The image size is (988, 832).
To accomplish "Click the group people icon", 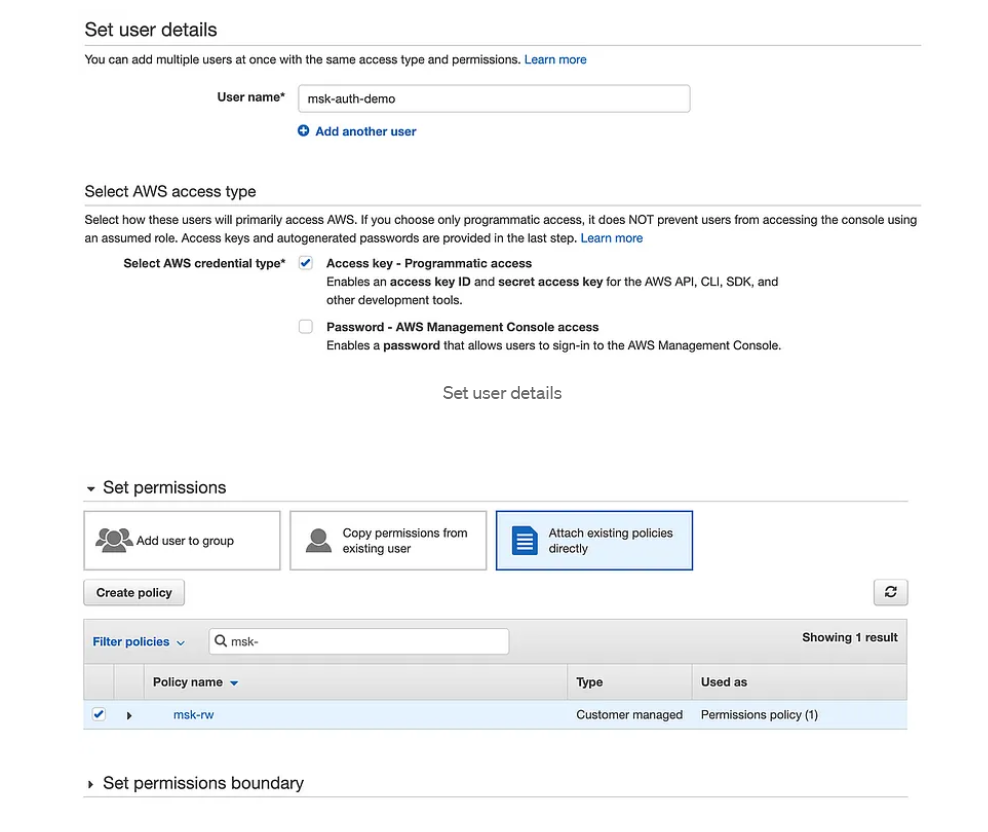I will coord(114,540).
